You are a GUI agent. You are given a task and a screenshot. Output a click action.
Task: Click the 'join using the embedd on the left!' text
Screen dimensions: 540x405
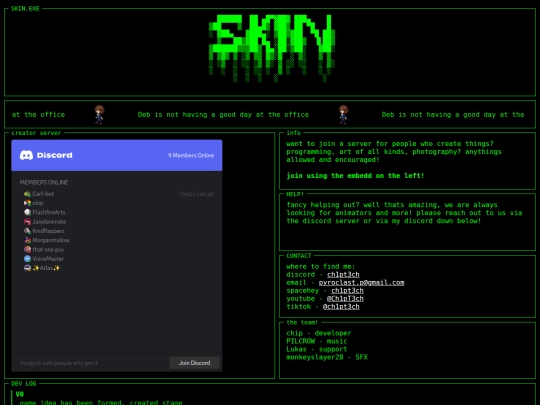pos(355,176)
